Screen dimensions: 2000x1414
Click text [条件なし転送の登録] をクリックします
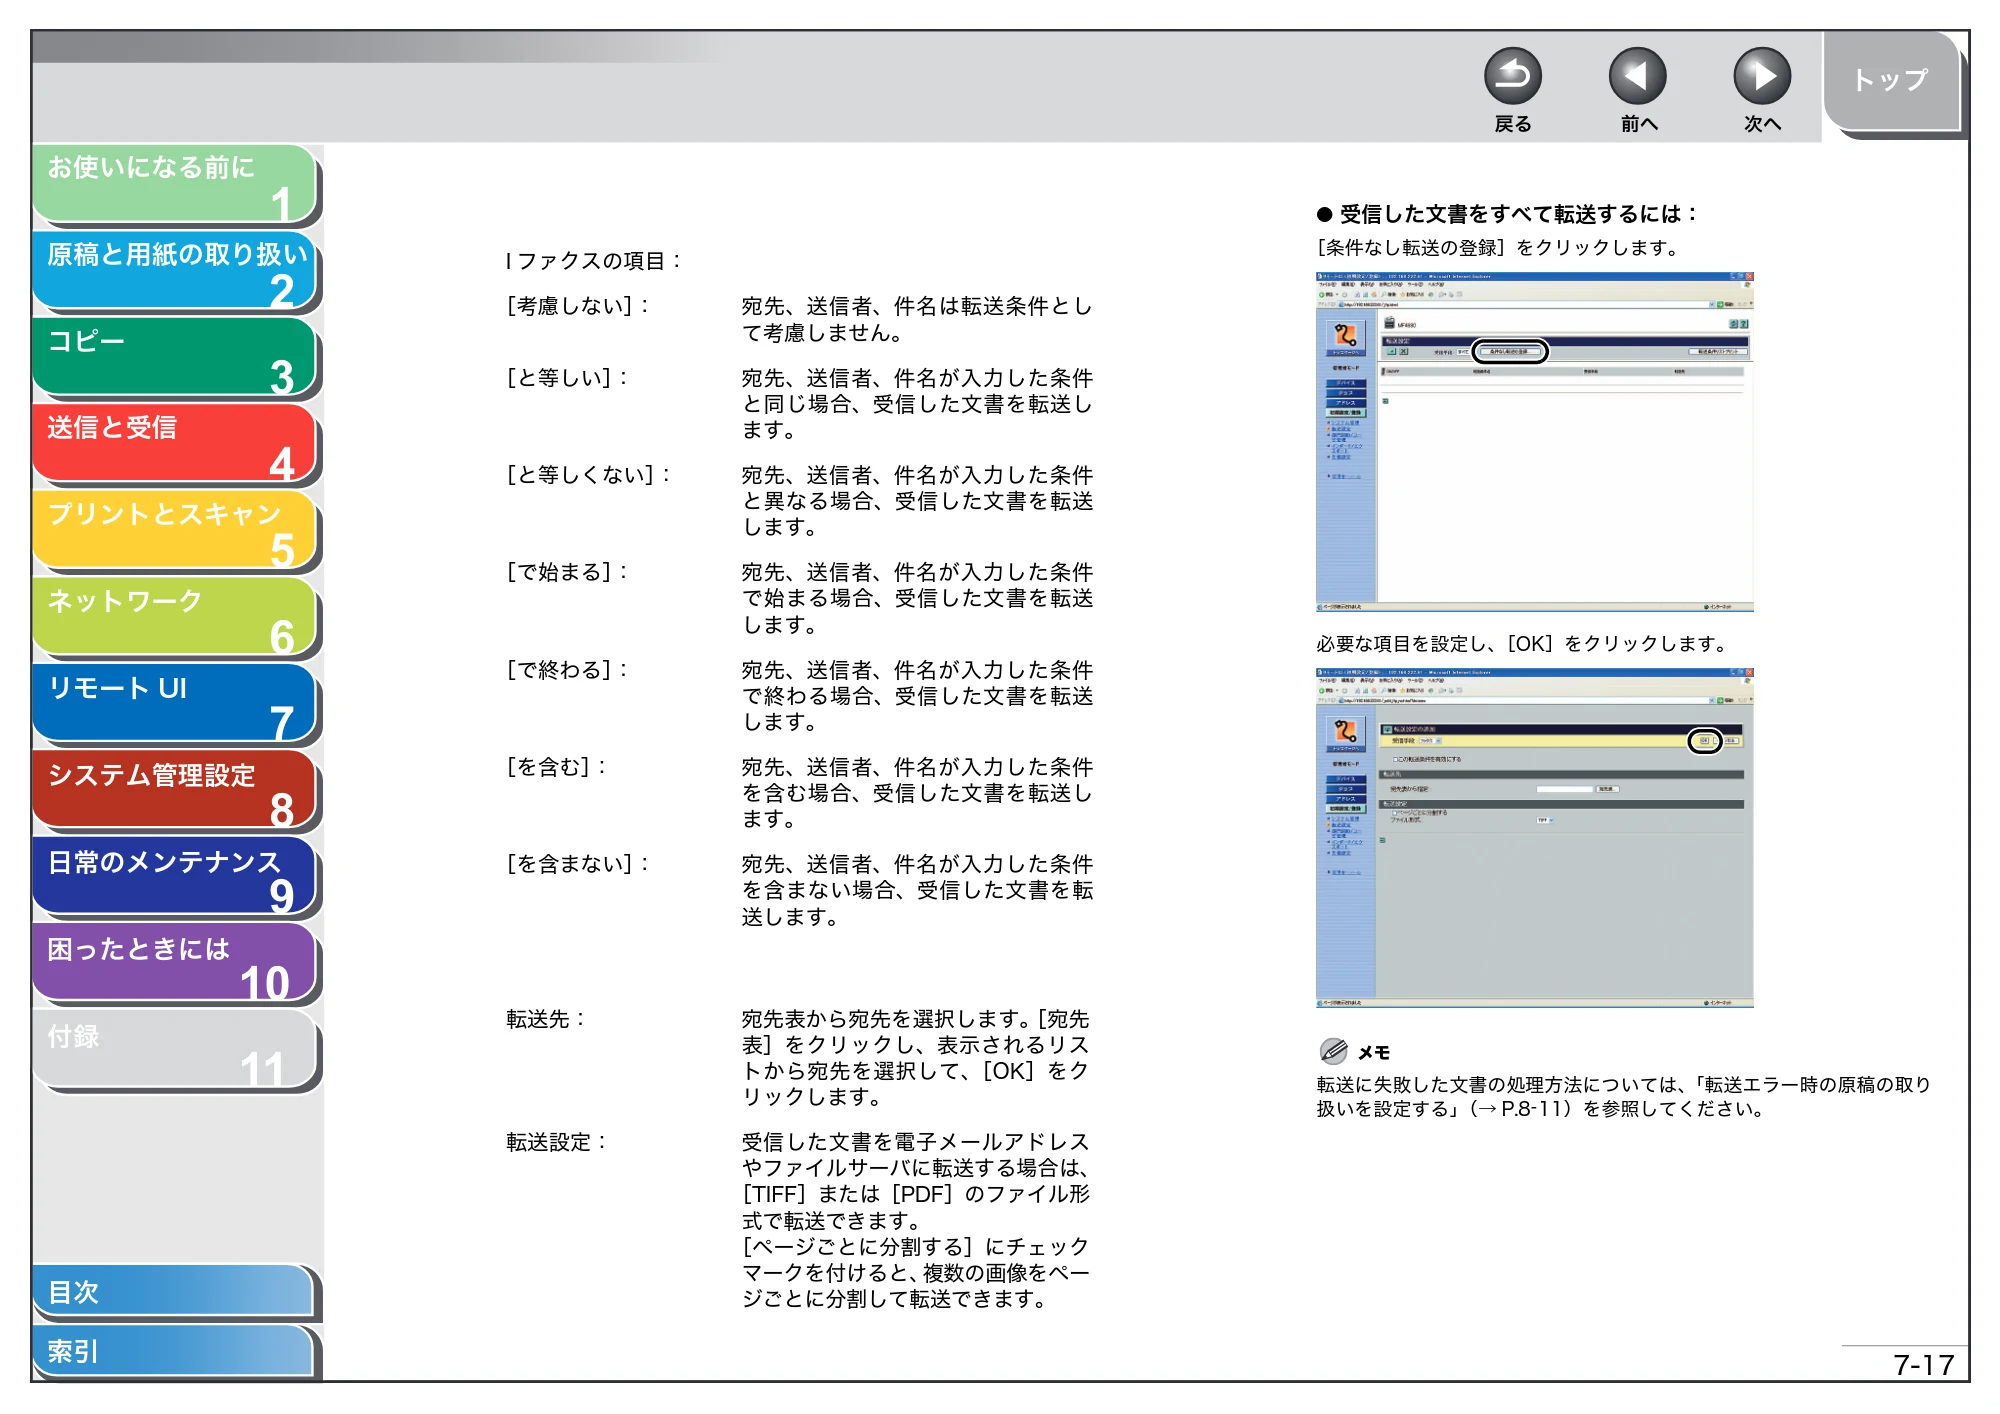[x=1499, y=248]
